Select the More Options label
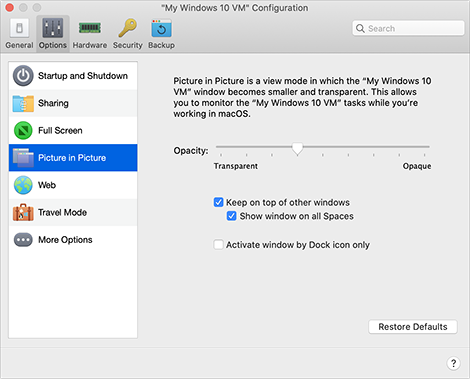470x379 pixels. [x=65, y=240]
